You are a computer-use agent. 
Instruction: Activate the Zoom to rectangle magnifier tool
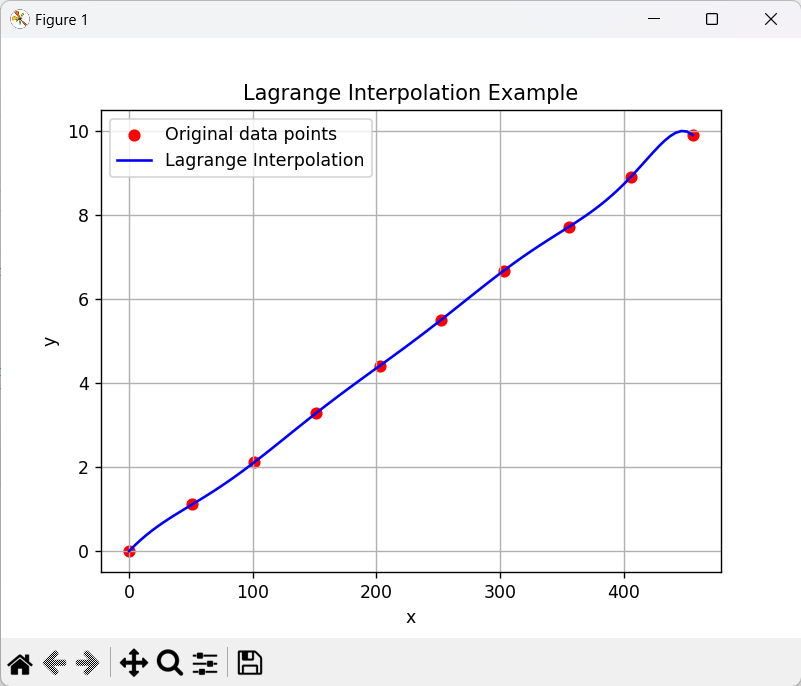coord(170,663)
